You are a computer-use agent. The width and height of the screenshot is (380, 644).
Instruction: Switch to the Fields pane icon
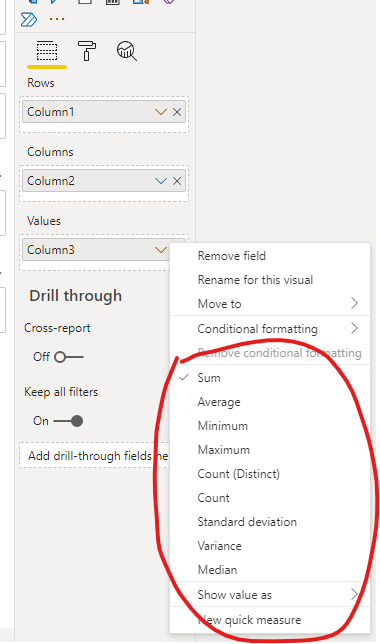pos(47,51)
